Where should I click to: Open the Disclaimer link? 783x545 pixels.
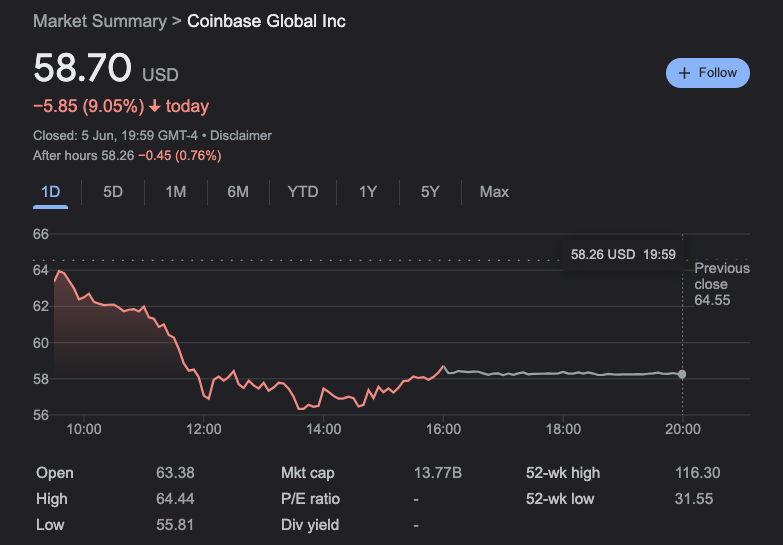pos(241,135)
